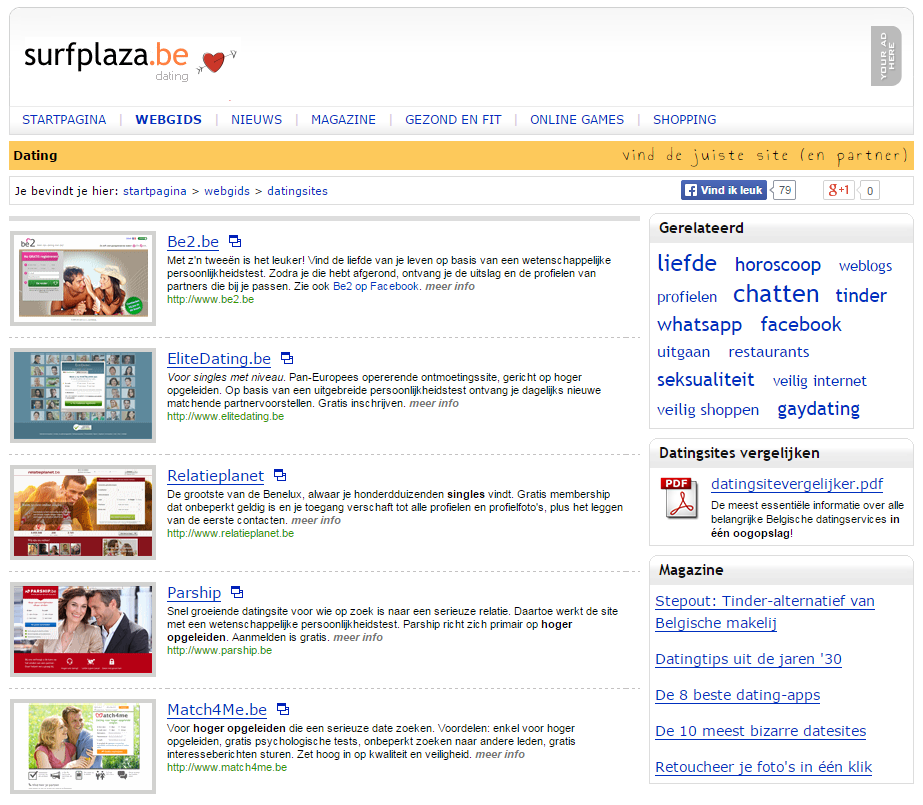Select the tinder tag
The width and height of the screenshot is (923, 805).
click(861, 295)
